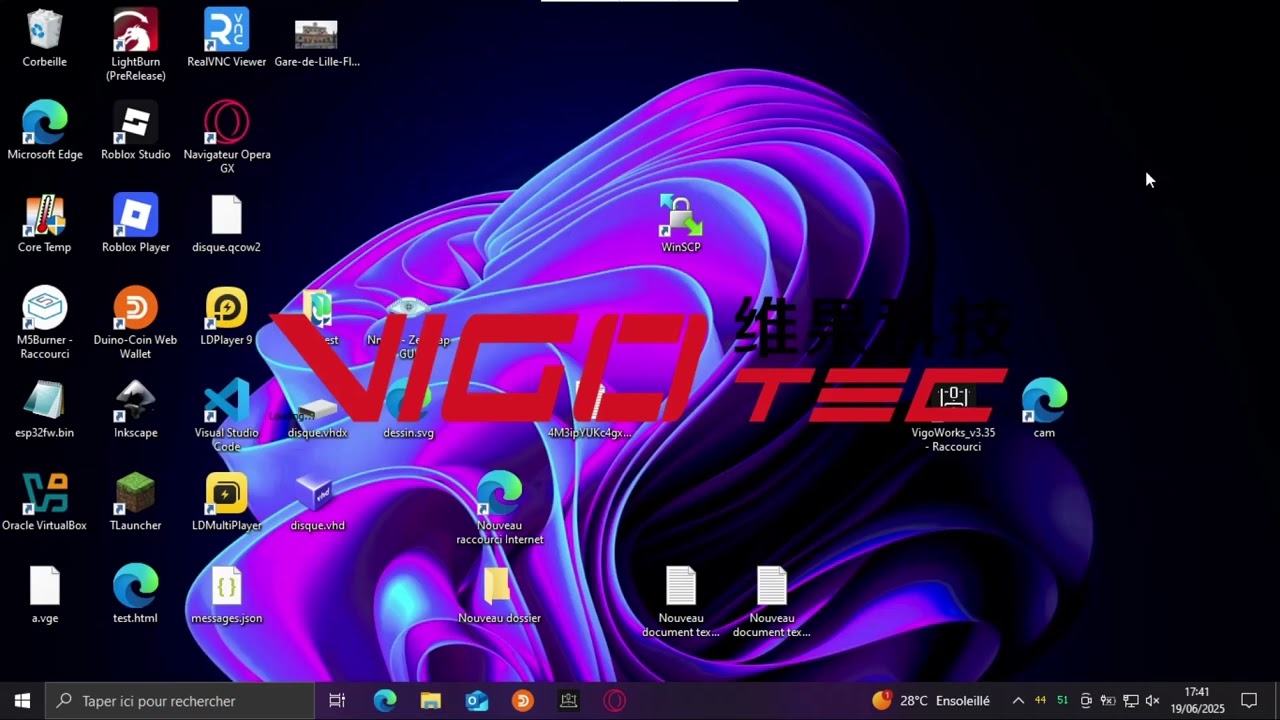
Task: Select the disque.vhdx disk image
Action: coord(317,417)
